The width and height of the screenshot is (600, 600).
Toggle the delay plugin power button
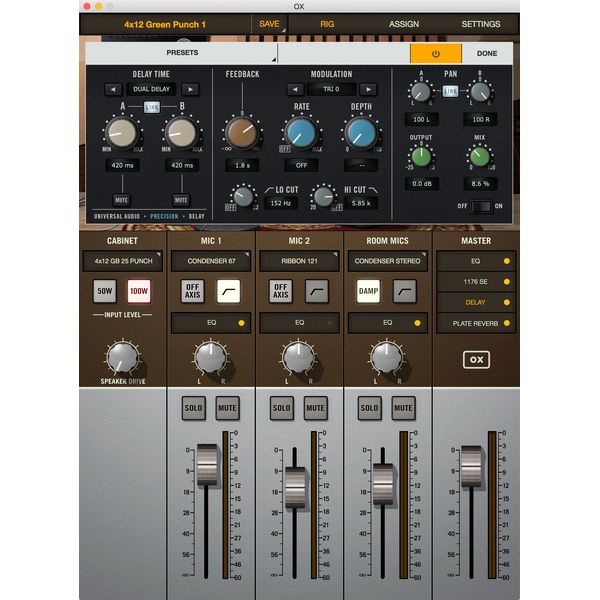435,54
